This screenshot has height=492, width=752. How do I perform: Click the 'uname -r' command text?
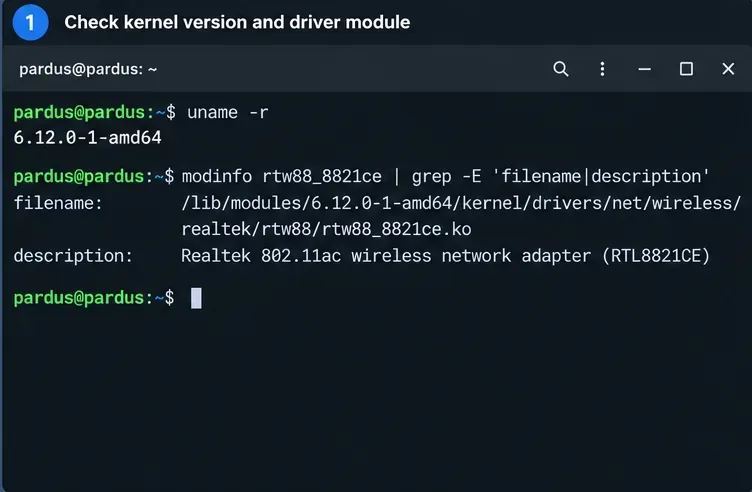point(227,113)
